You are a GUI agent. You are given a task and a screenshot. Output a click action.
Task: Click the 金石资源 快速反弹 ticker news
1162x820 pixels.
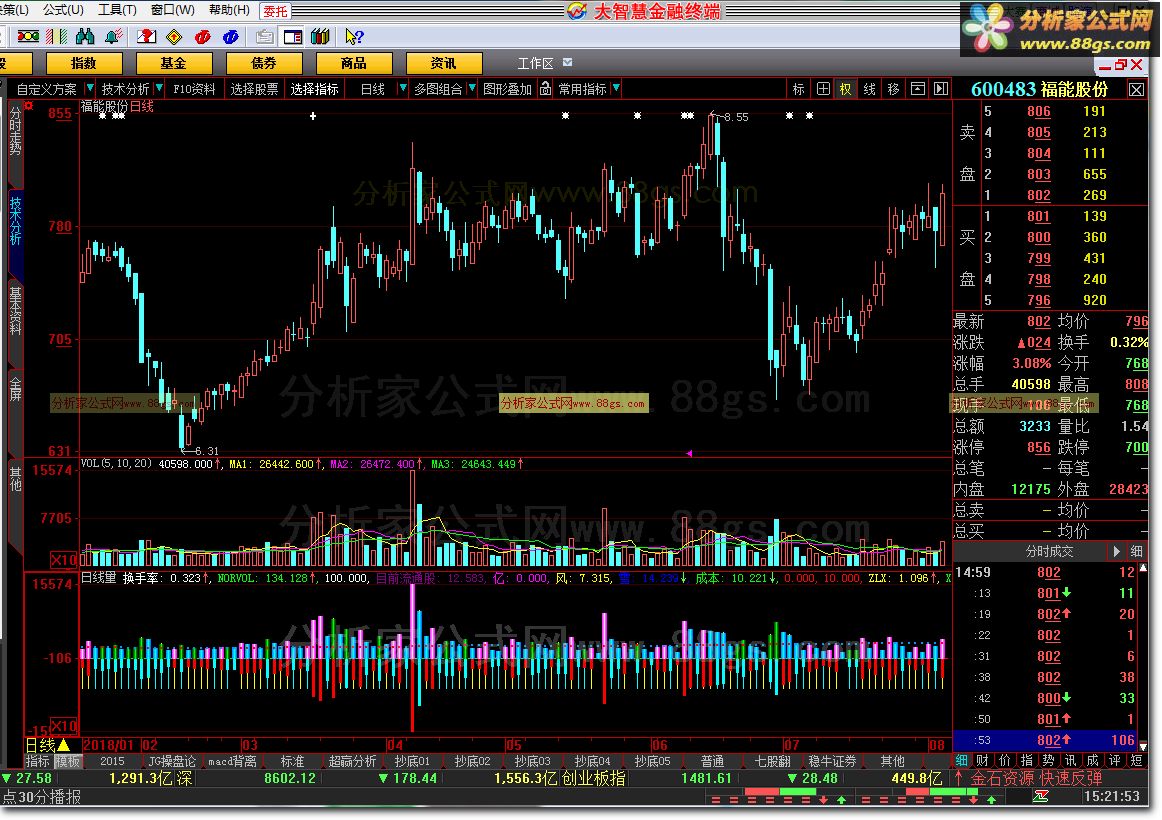[1036, 779]
